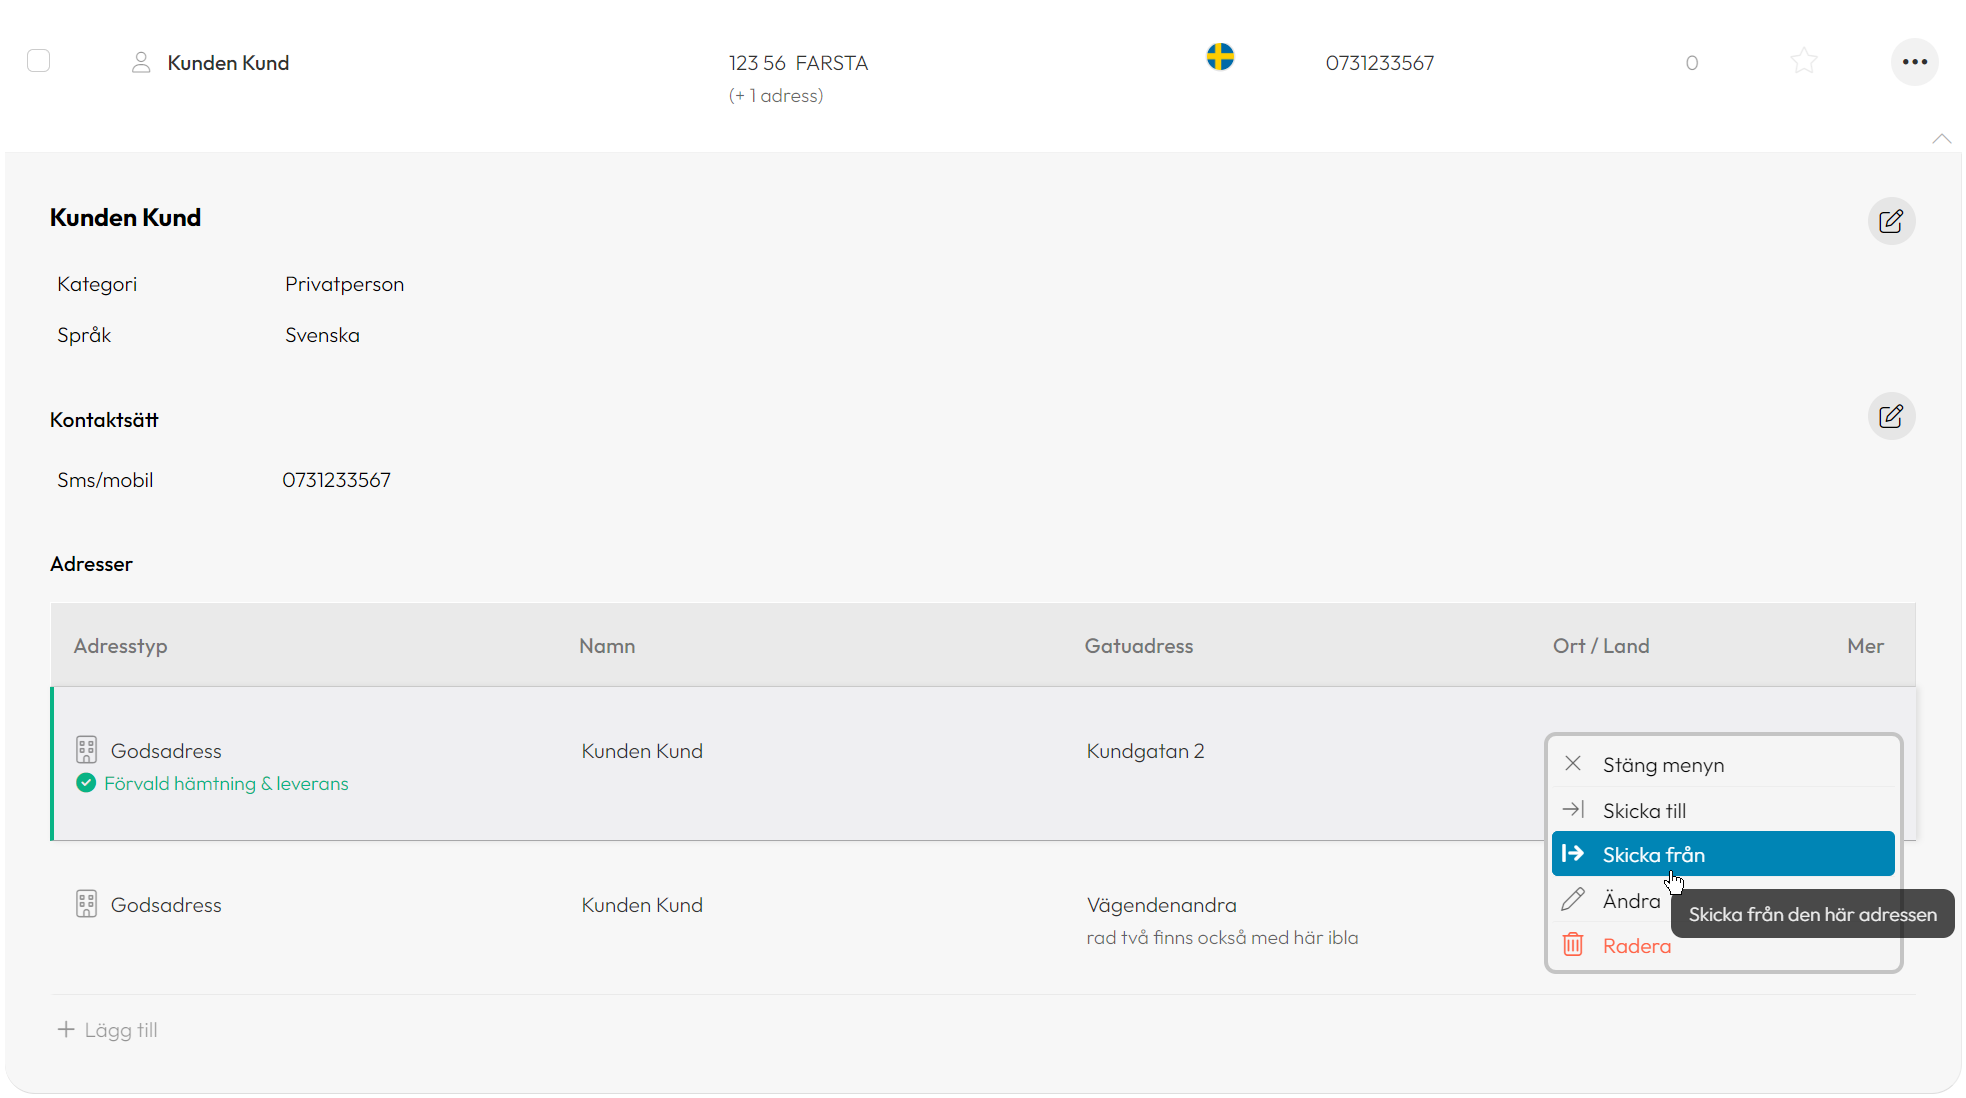This screenshot has height=1098, width=1966.
Task: Click building icon of Kundgatan 2 address
Action: pyautogui.click(x=87, y=750)
